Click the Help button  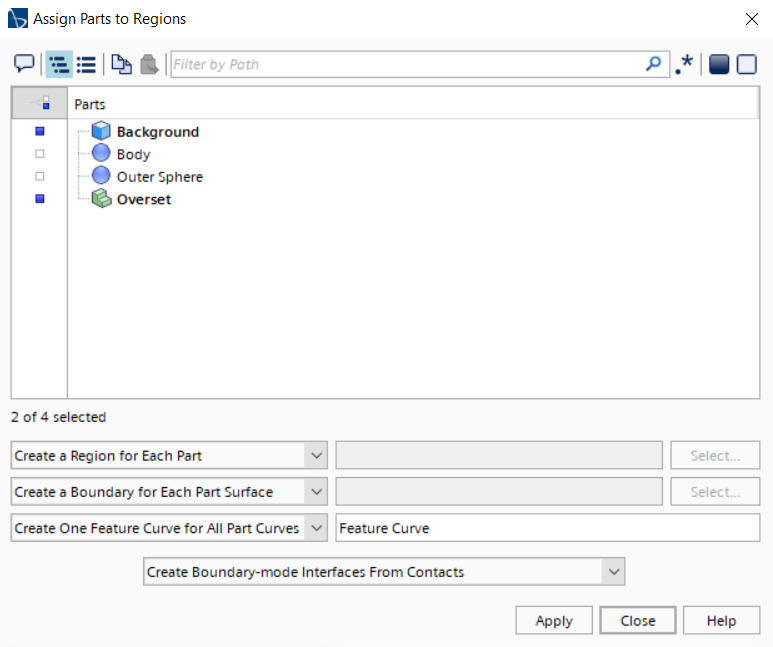[x=721, y=620]
